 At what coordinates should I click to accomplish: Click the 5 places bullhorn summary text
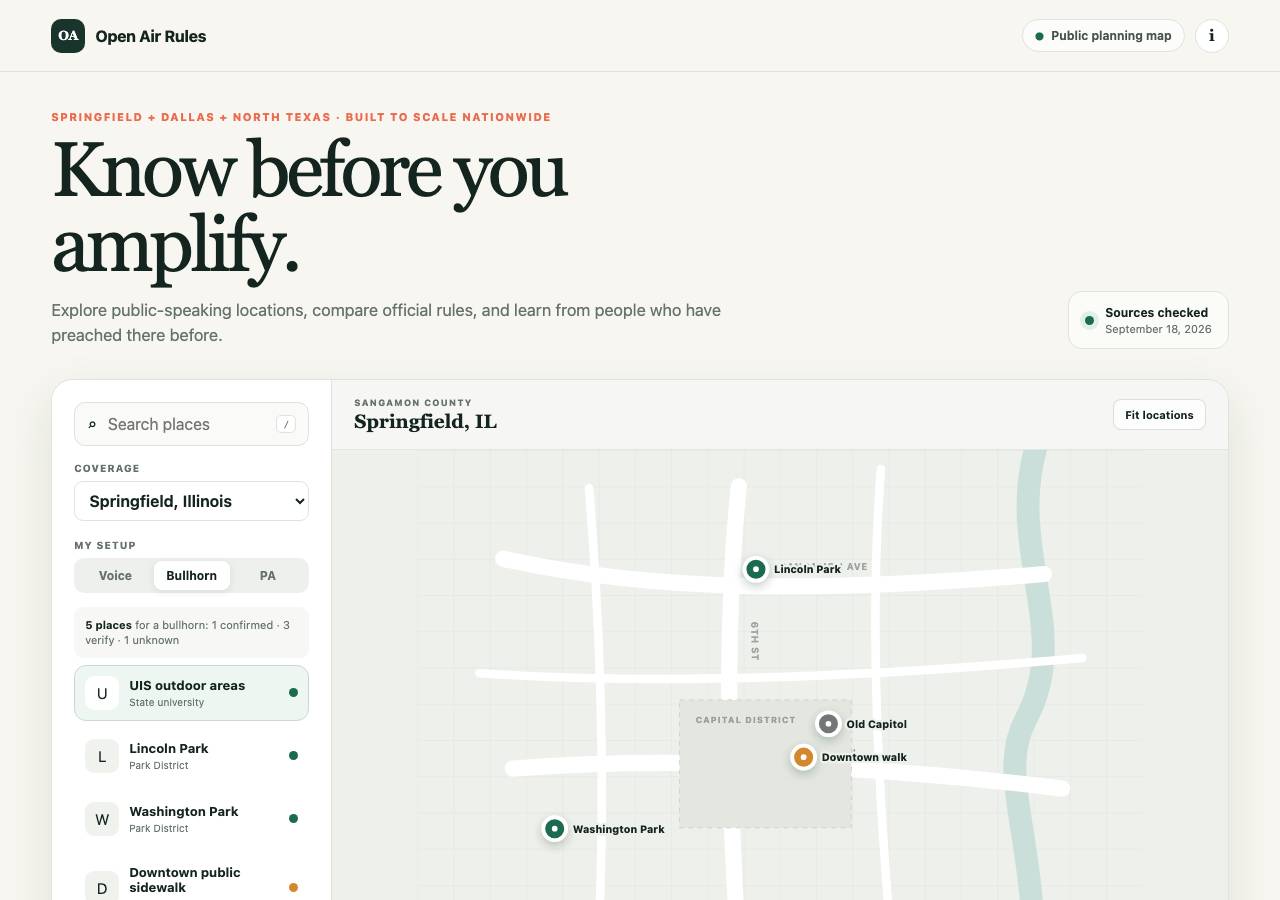[191, 633]
